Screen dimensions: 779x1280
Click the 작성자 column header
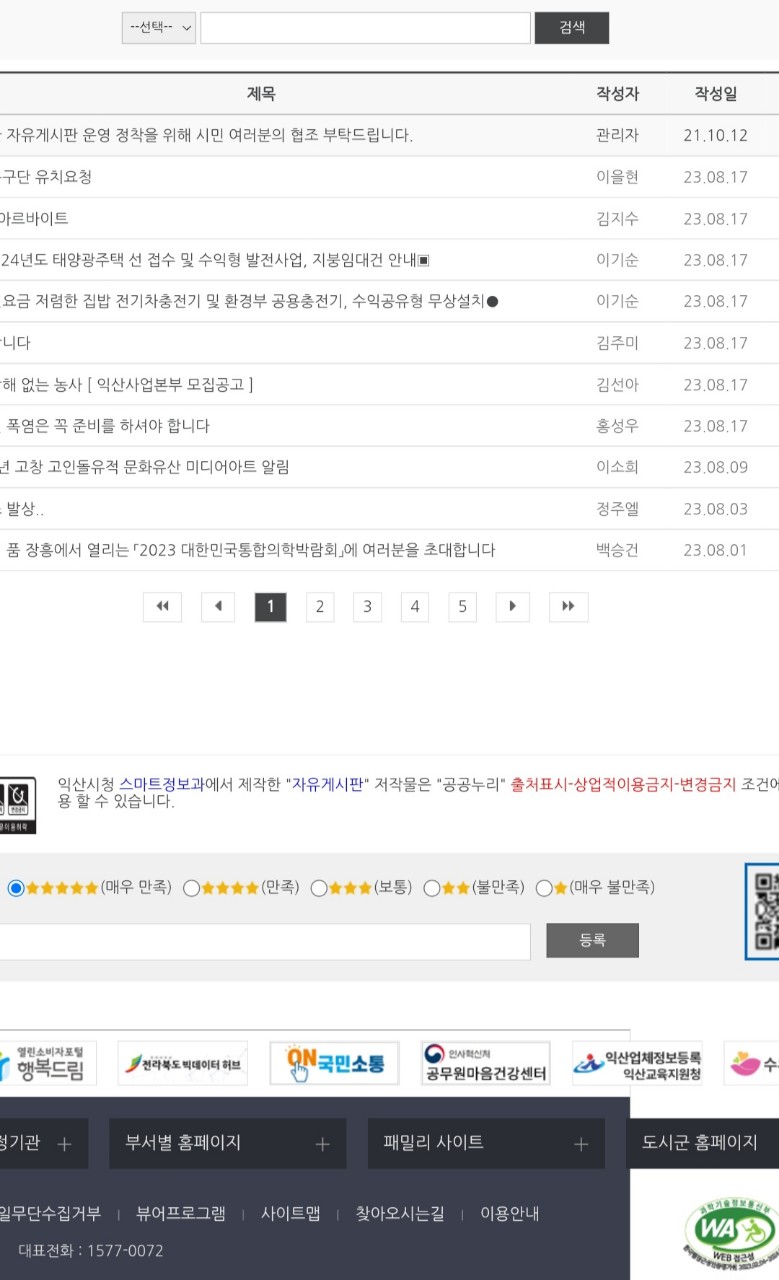point(618,94)
